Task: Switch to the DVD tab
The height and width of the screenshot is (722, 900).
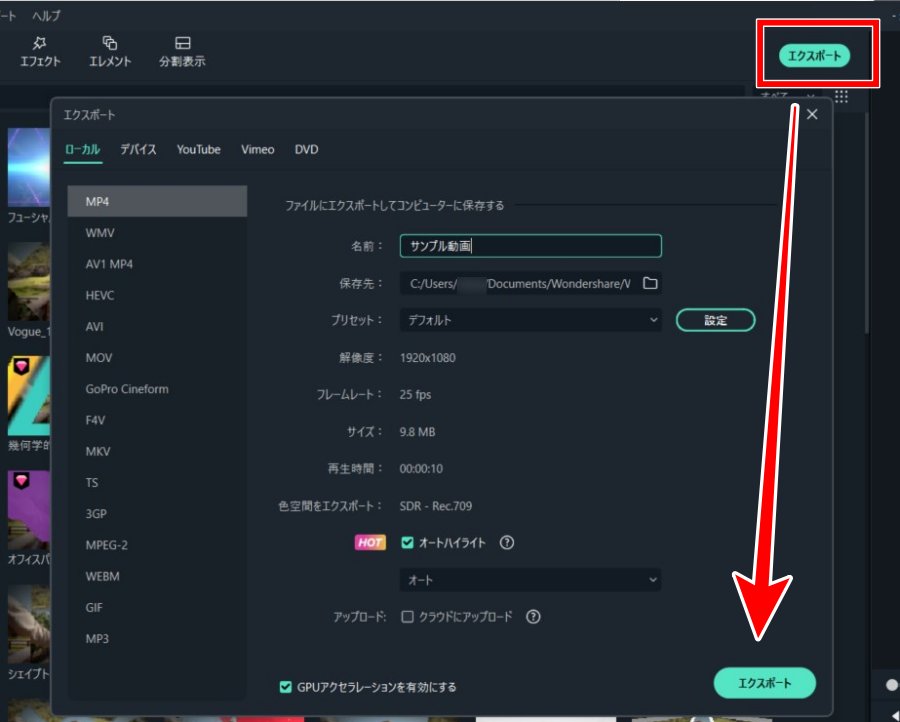Action: pyautogui.click(x=307, y=149)
